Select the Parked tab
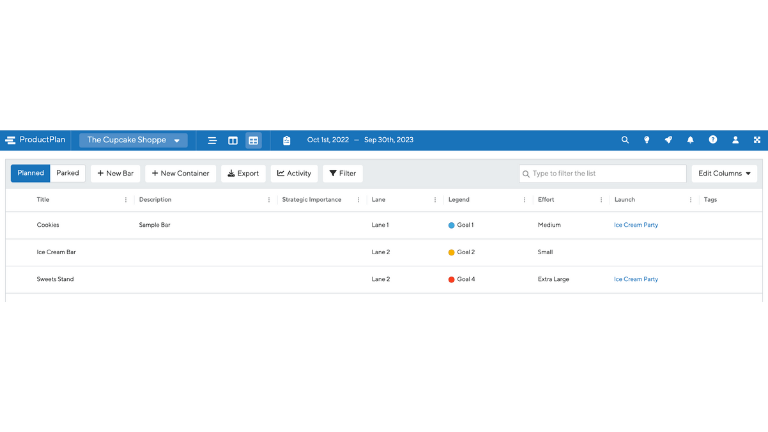 click(68, 173)
